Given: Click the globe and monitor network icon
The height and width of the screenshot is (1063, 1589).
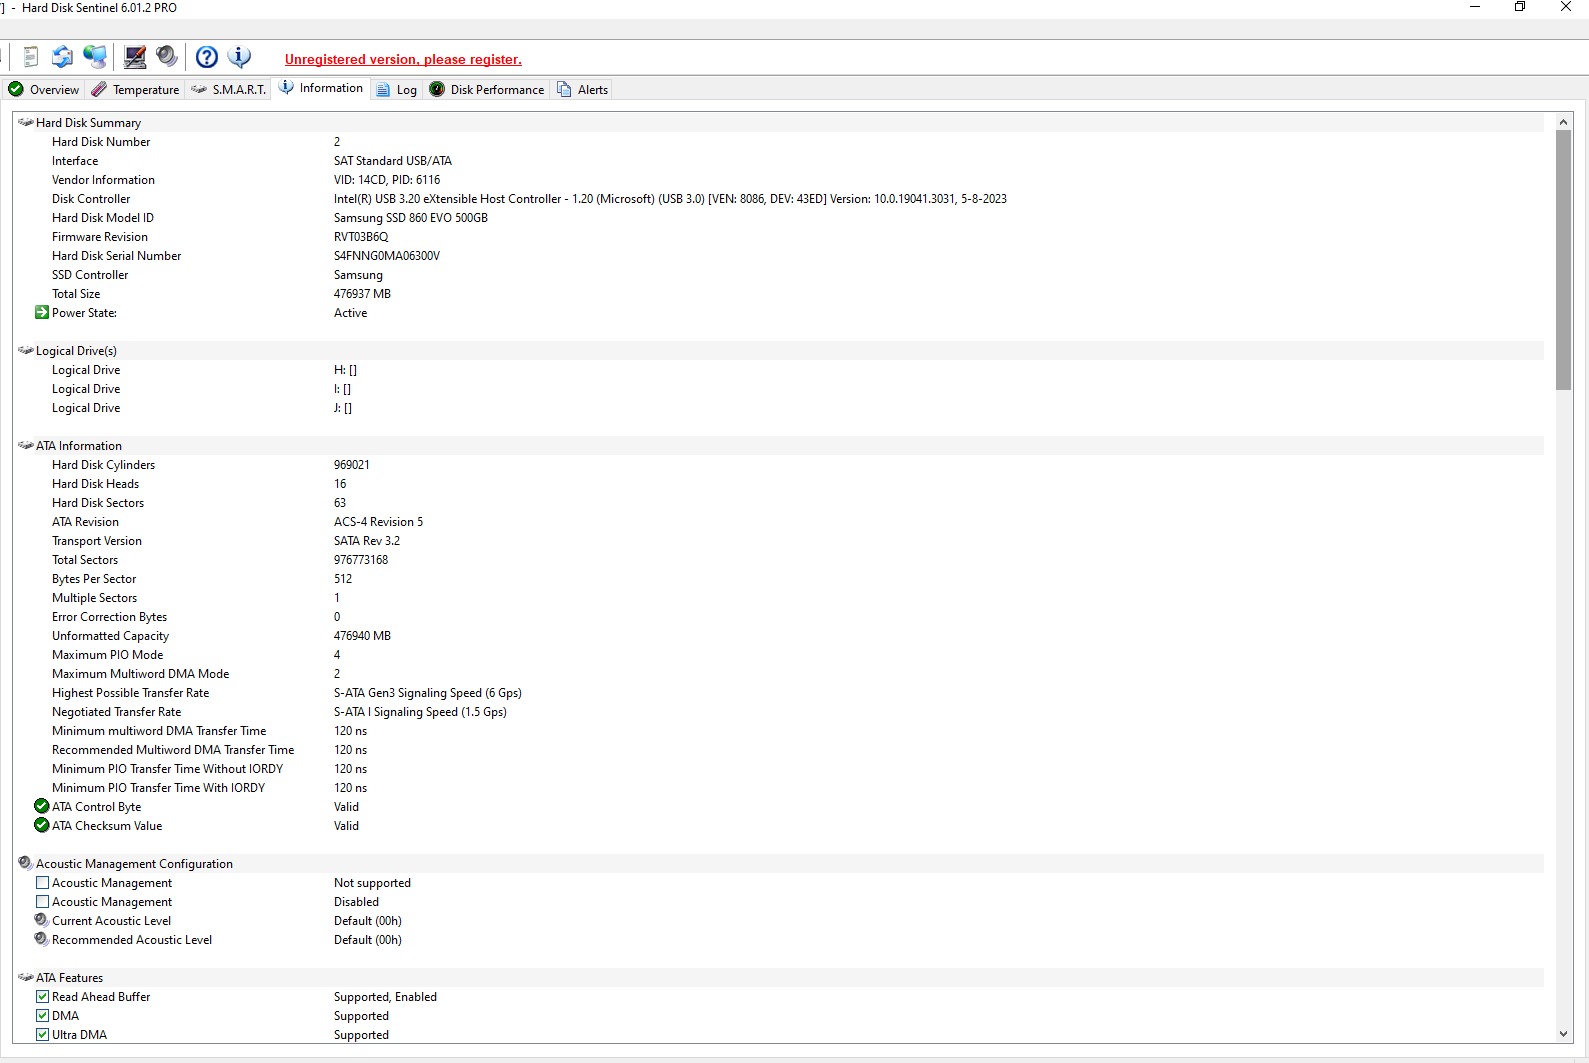Looking at the screenshot, I should point(95,57).
